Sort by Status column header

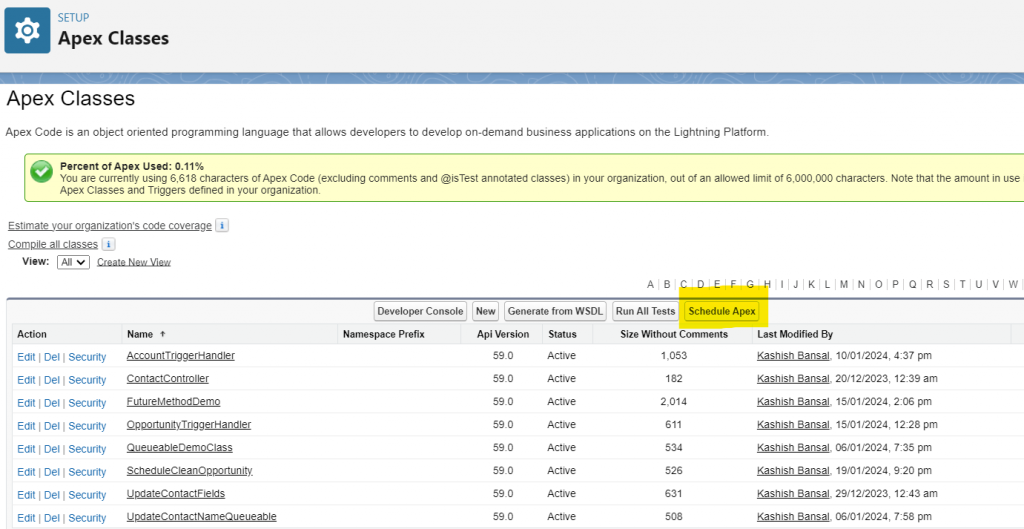[562, 334]
